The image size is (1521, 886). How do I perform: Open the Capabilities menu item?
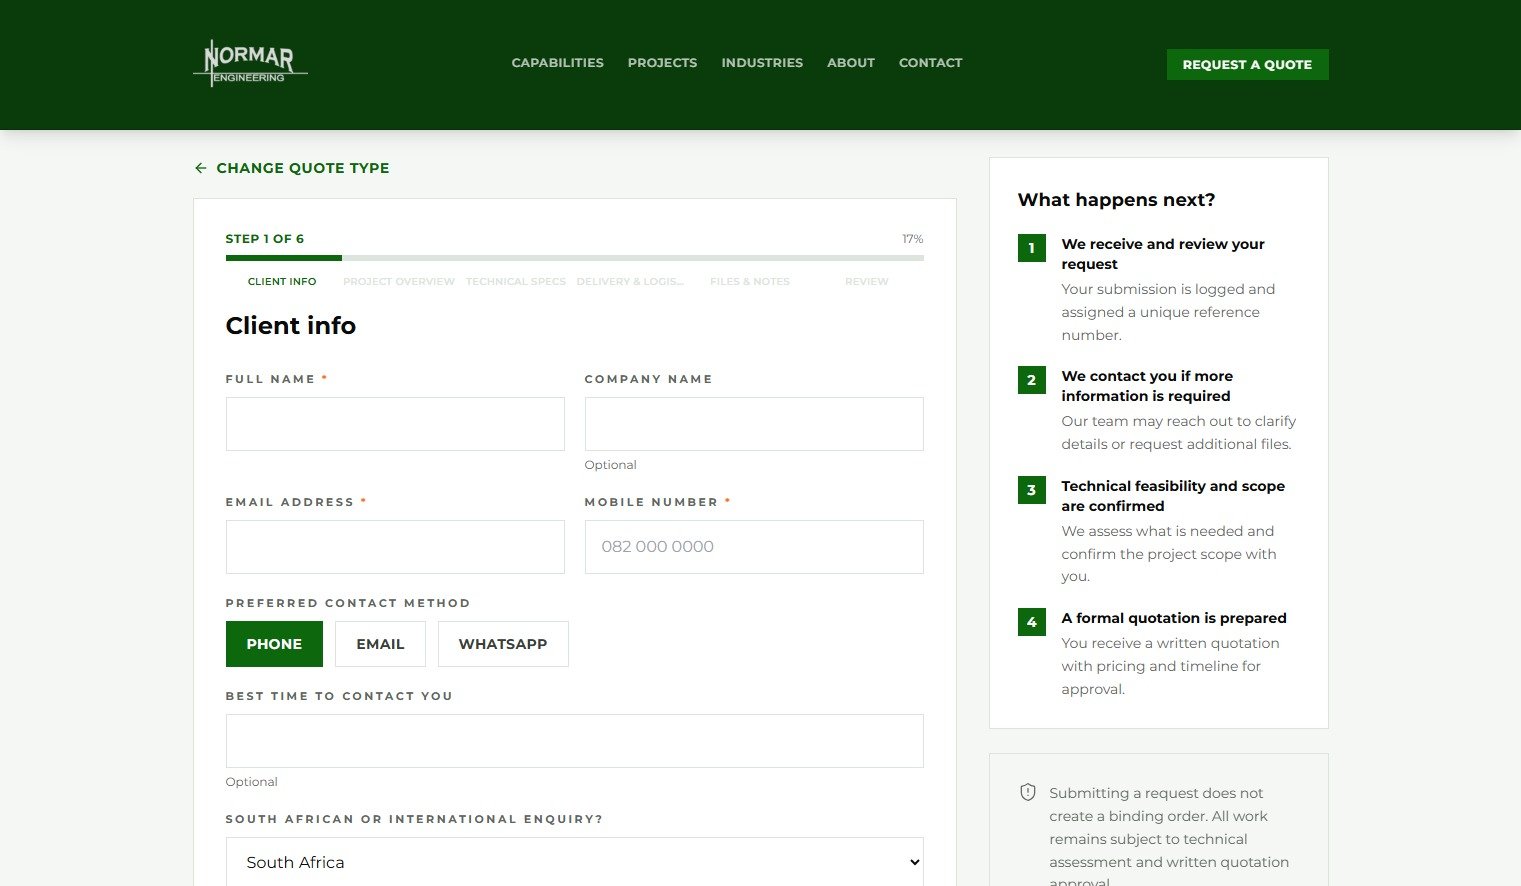pyautogui.click(x=558, y=63)
